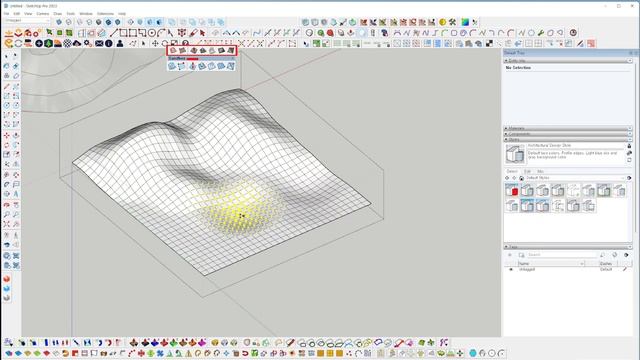Select the style thumbnail with the red face
Viewport: 640px width, 360px height.
point(511,190)
